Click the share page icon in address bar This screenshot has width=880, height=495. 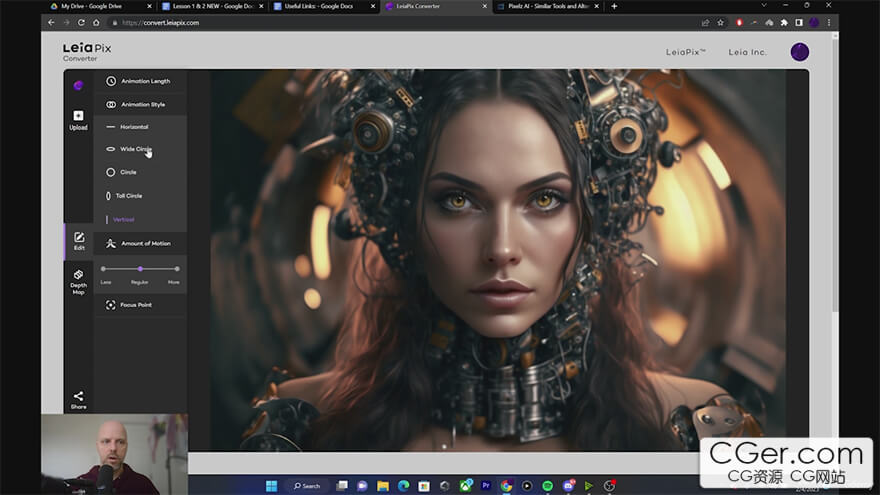click(705, 22)
